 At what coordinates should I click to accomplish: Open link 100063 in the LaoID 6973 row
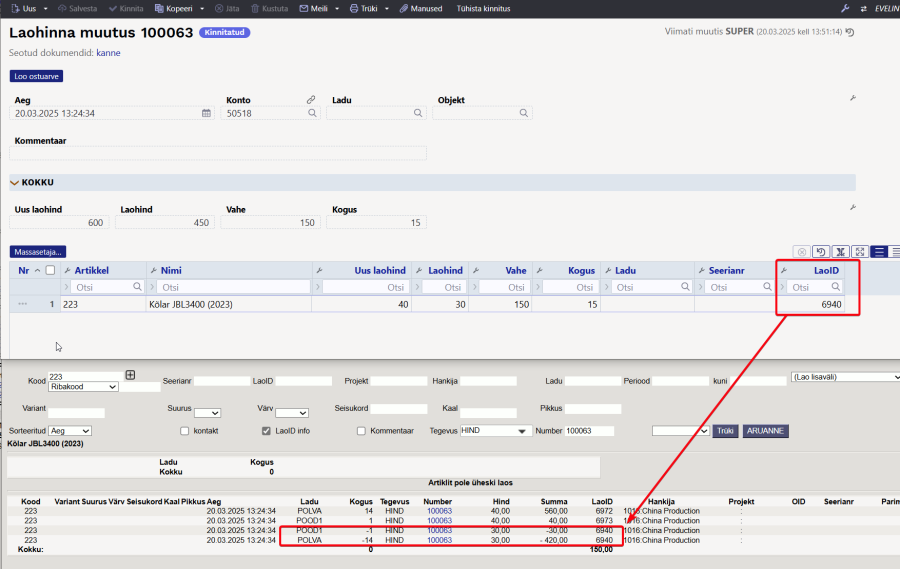(439, 521)
